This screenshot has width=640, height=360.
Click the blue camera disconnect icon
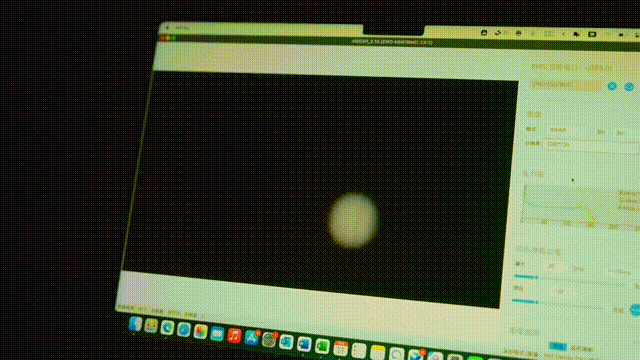pos(612,86)
